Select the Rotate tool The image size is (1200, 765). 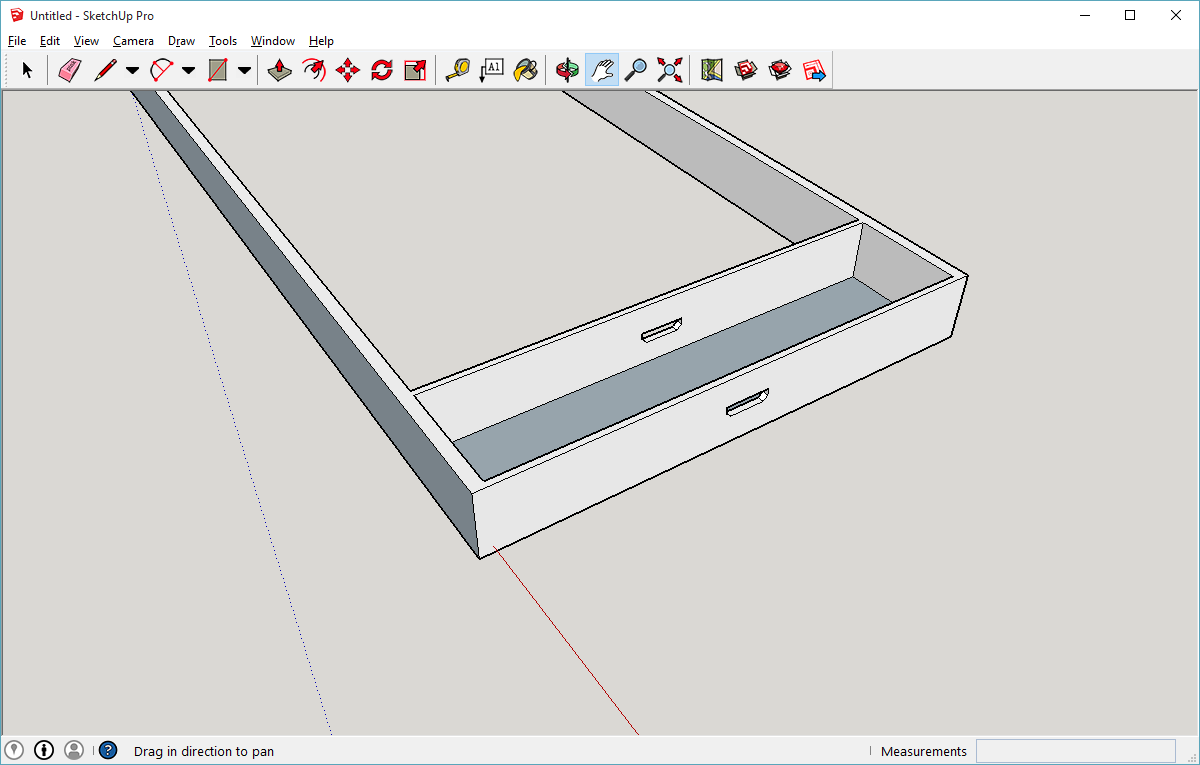pyautogui.click(x=382, y=70)
